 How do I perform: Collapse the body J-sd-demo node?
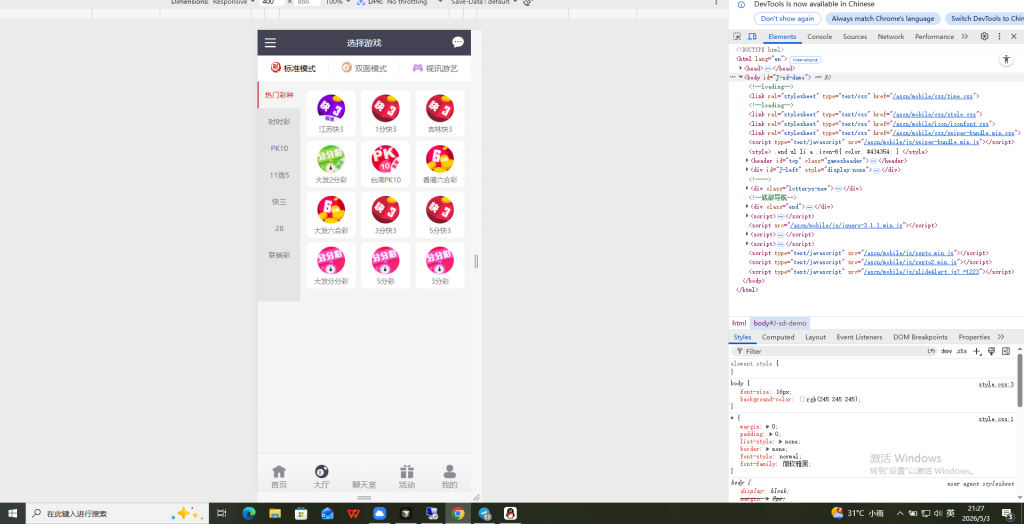tap(741, 77)
